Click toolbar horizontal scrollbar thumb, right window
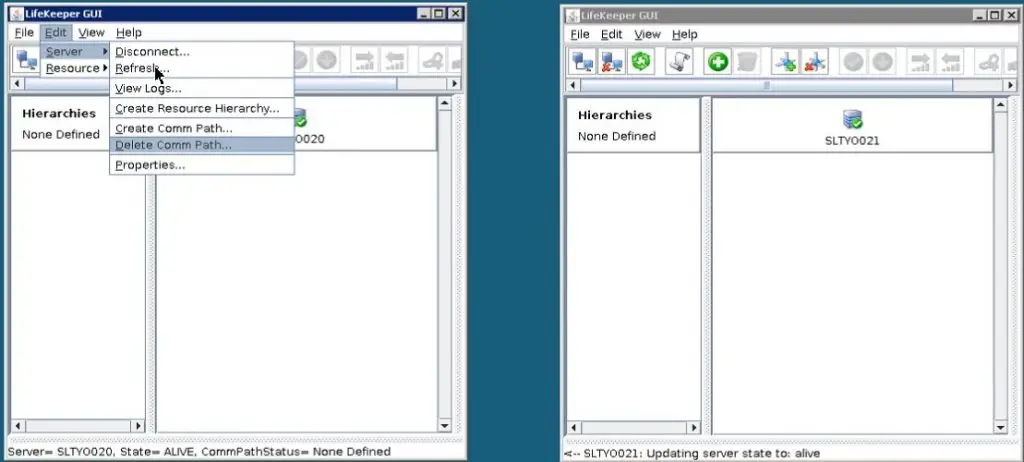Screen dimensions: 1024x462 point(767,85)
